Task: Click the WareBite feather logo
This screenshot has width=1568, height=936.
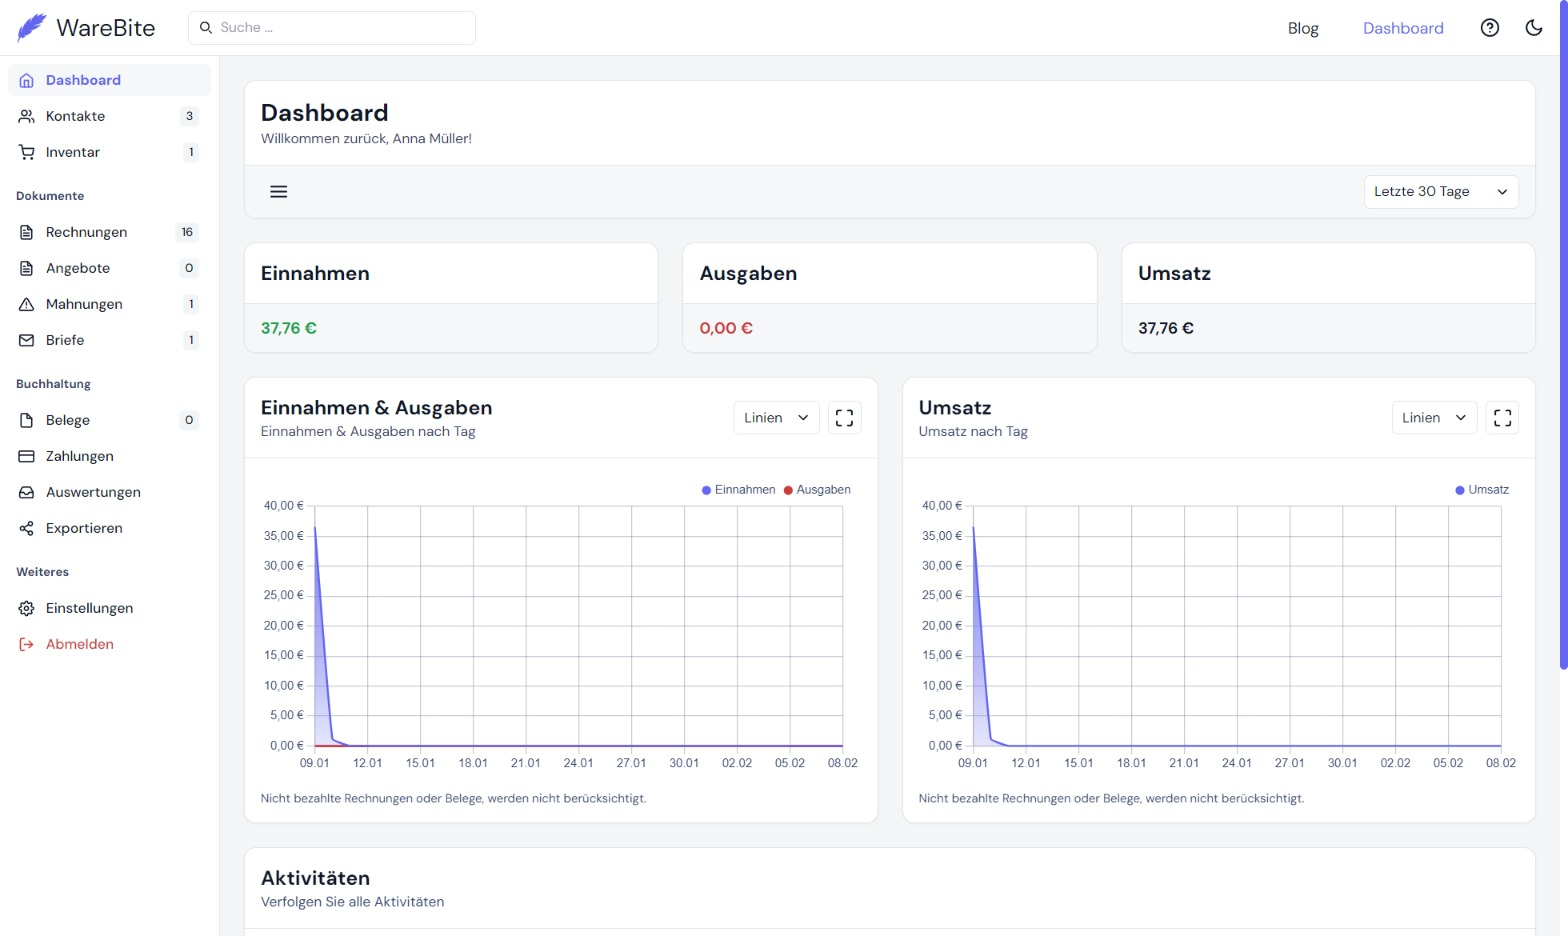Action: 32,28
